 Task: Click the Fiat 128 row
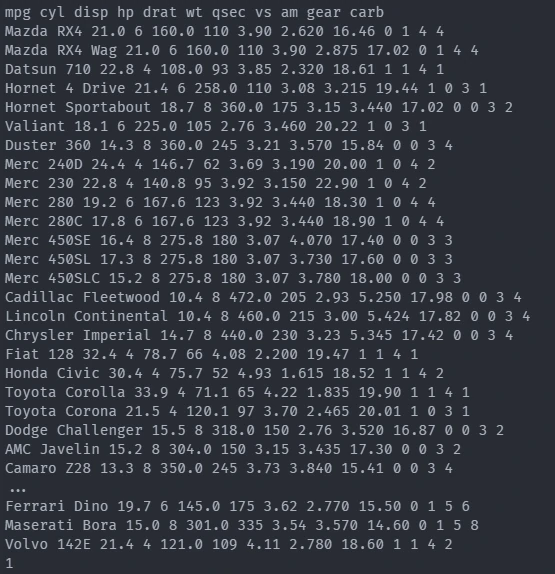coord(212,355)
